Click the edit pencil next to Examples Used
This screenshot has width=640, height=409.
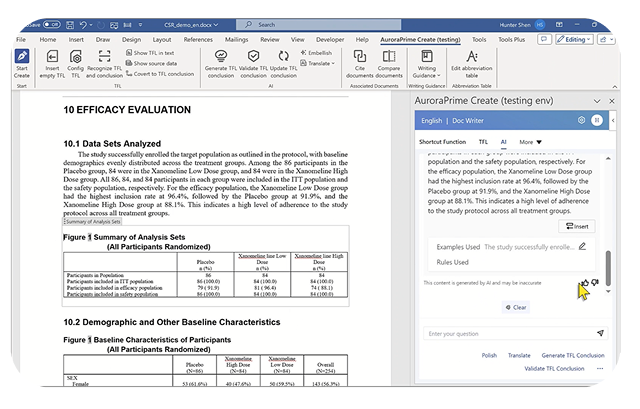pyautogui.click(x=582, y=247)
